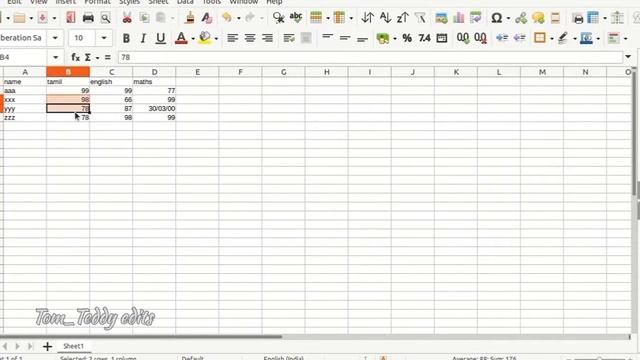The height and width of the screenshot is (360, 640).
Task: Click the Define Print Area icon
Action: (577, 18)
